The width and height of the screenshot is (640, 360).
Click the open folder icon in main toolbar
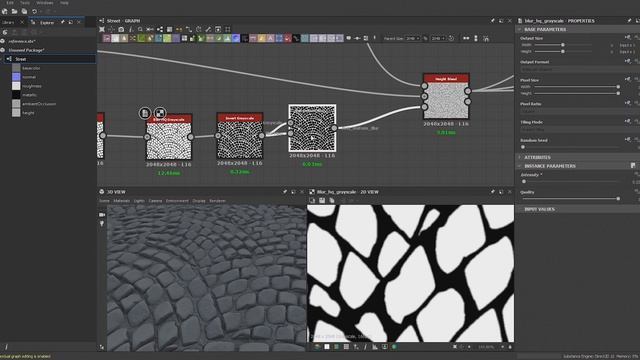[14, 11]
